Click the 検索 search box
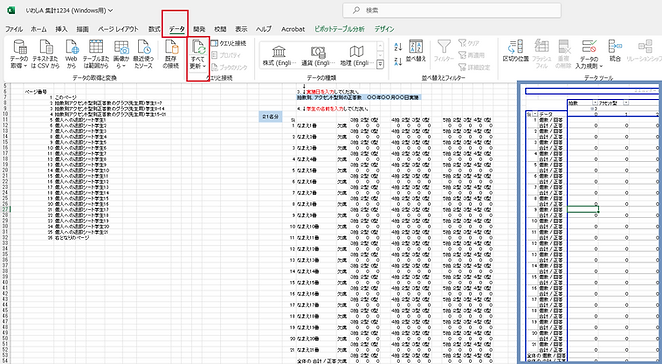Screen dimensions: 662x364 (x=452, y=10)
